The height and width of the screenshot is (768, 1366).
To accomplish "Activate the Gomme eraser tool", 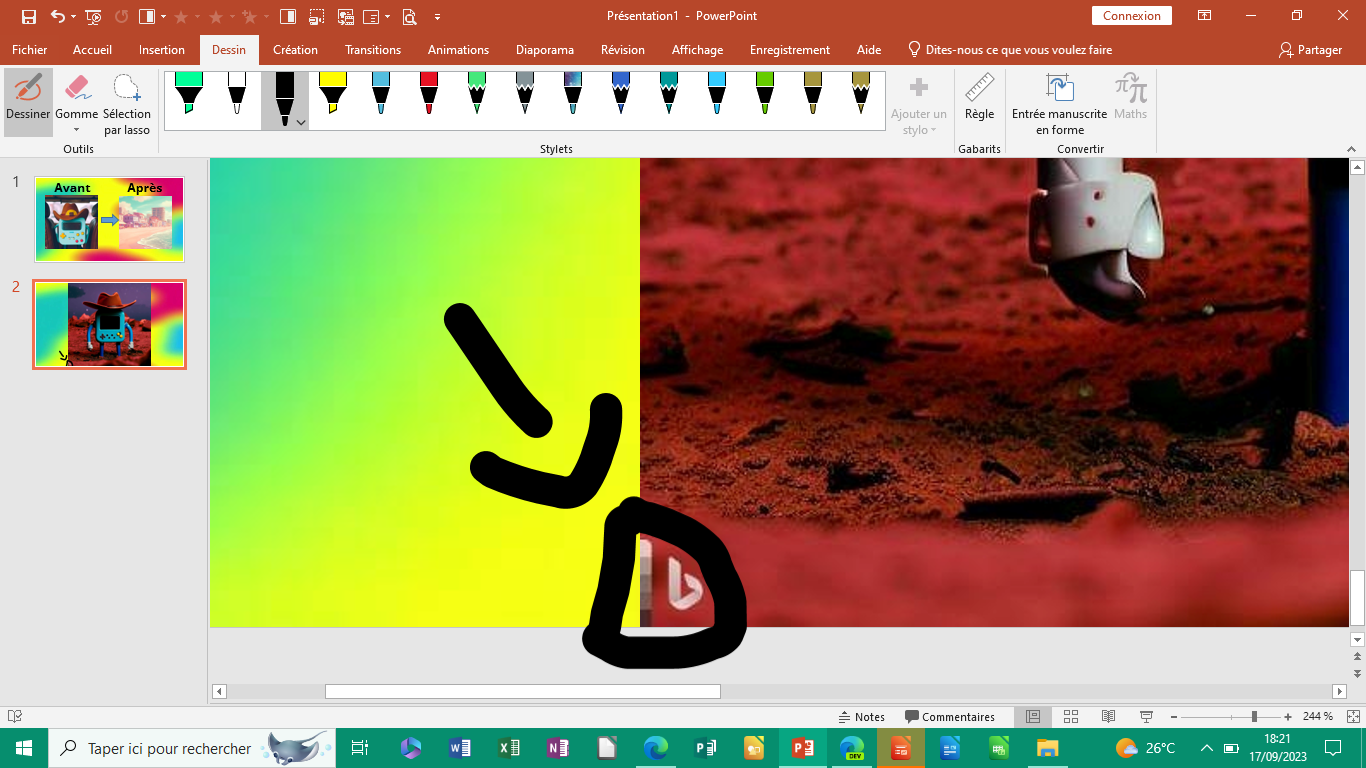I will pyautogui.click(x=77, y=91).
